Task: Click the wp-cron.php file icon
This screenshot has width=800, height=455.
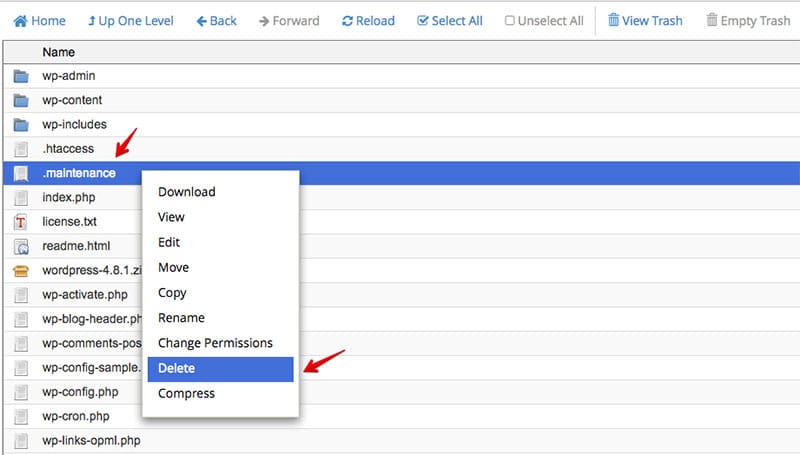Action: [x=21, y=416]
